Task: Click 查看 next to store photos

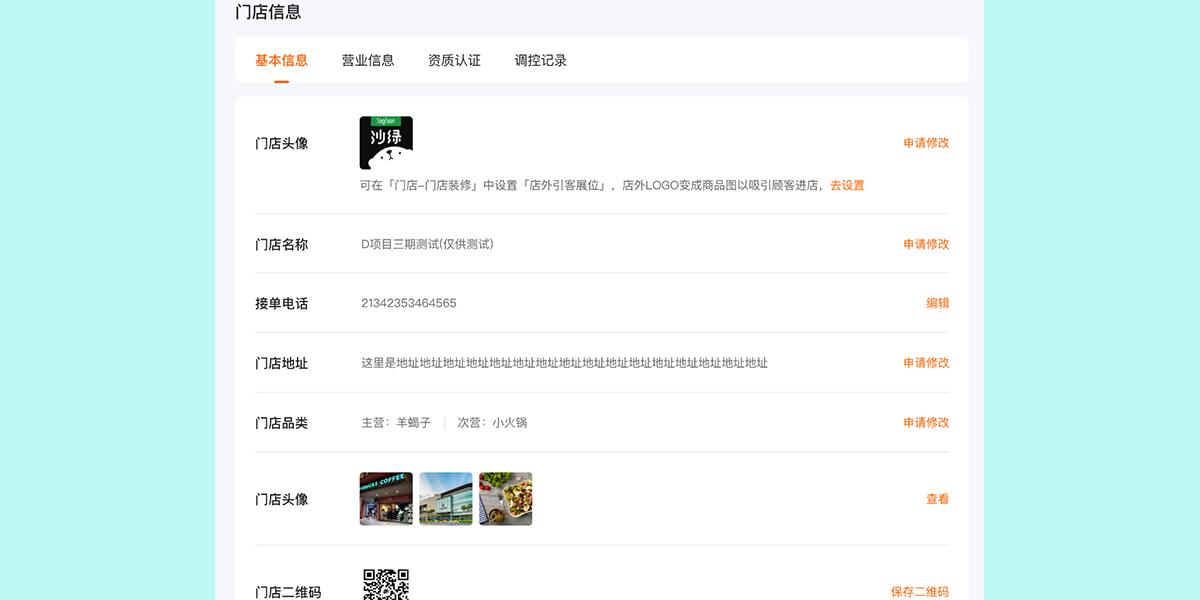Action: point(937,499)
